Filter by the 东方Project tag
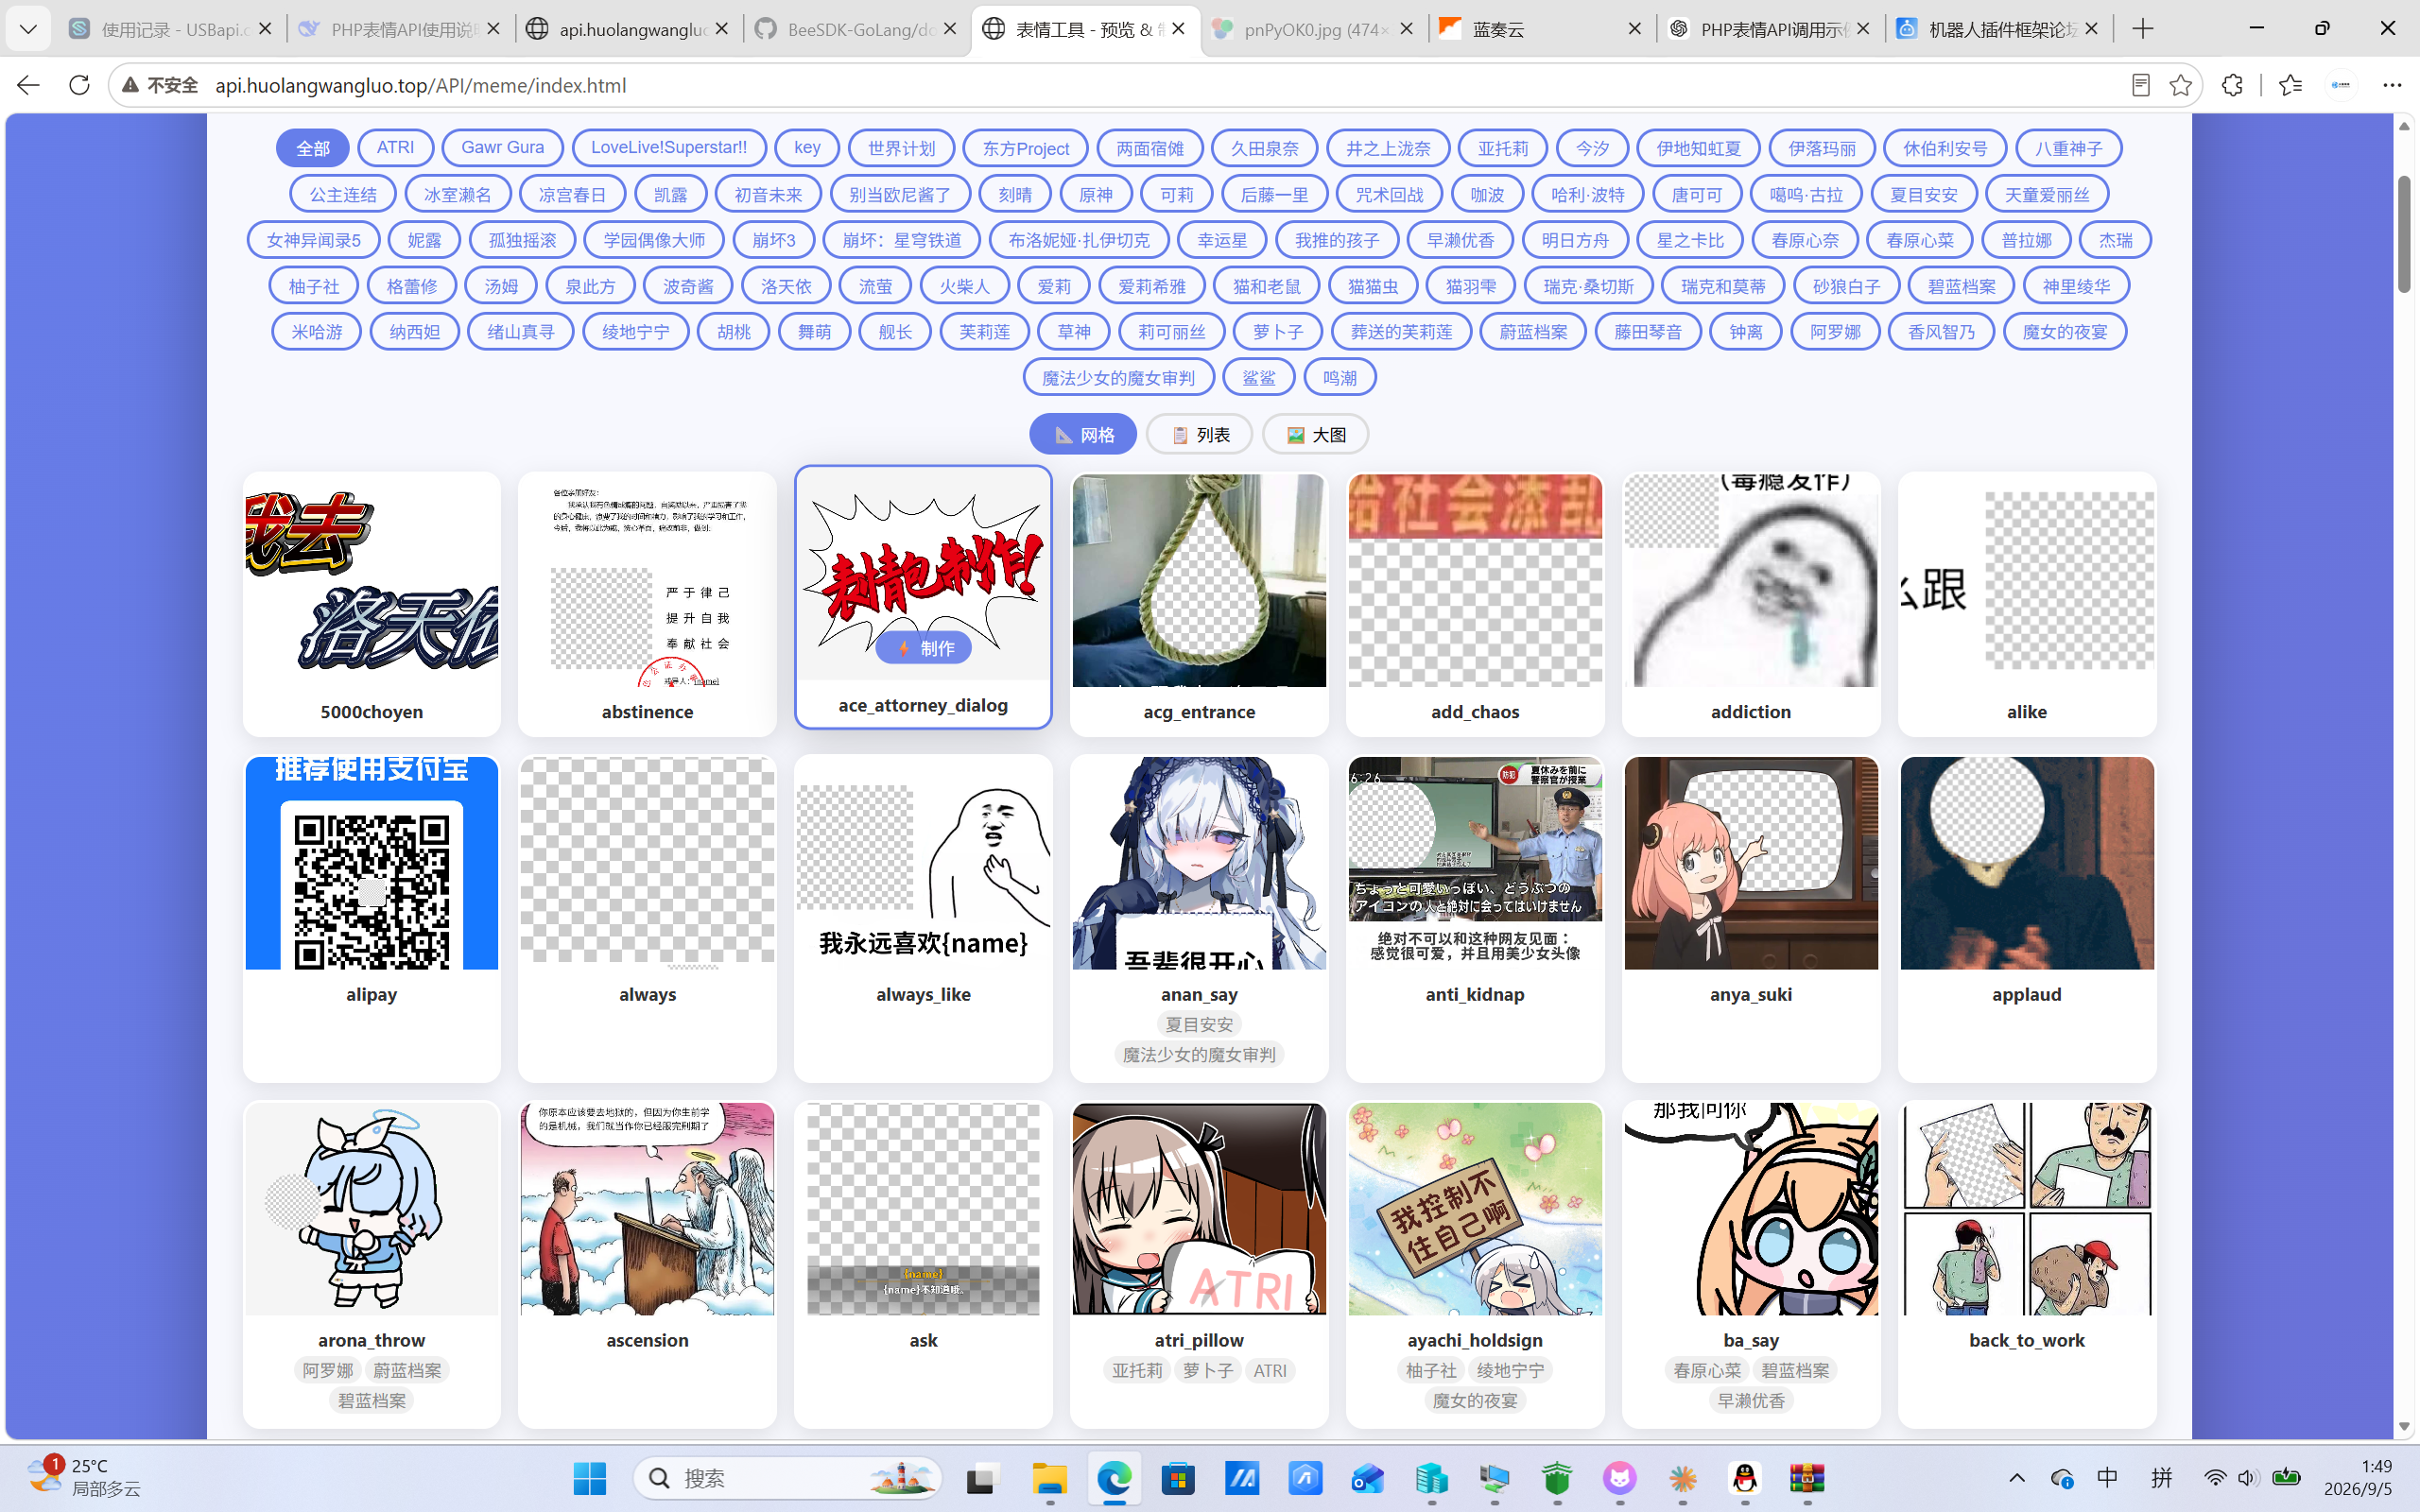The width and height of the screenshot is (2420, 1512). (x=1026, y=148)
